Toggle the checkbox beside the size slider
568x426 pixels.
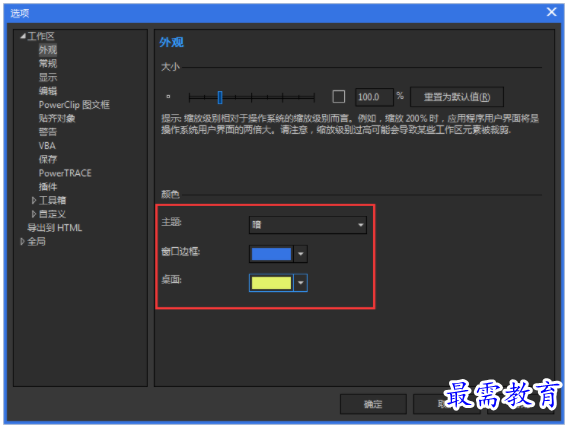coord(338,97)
